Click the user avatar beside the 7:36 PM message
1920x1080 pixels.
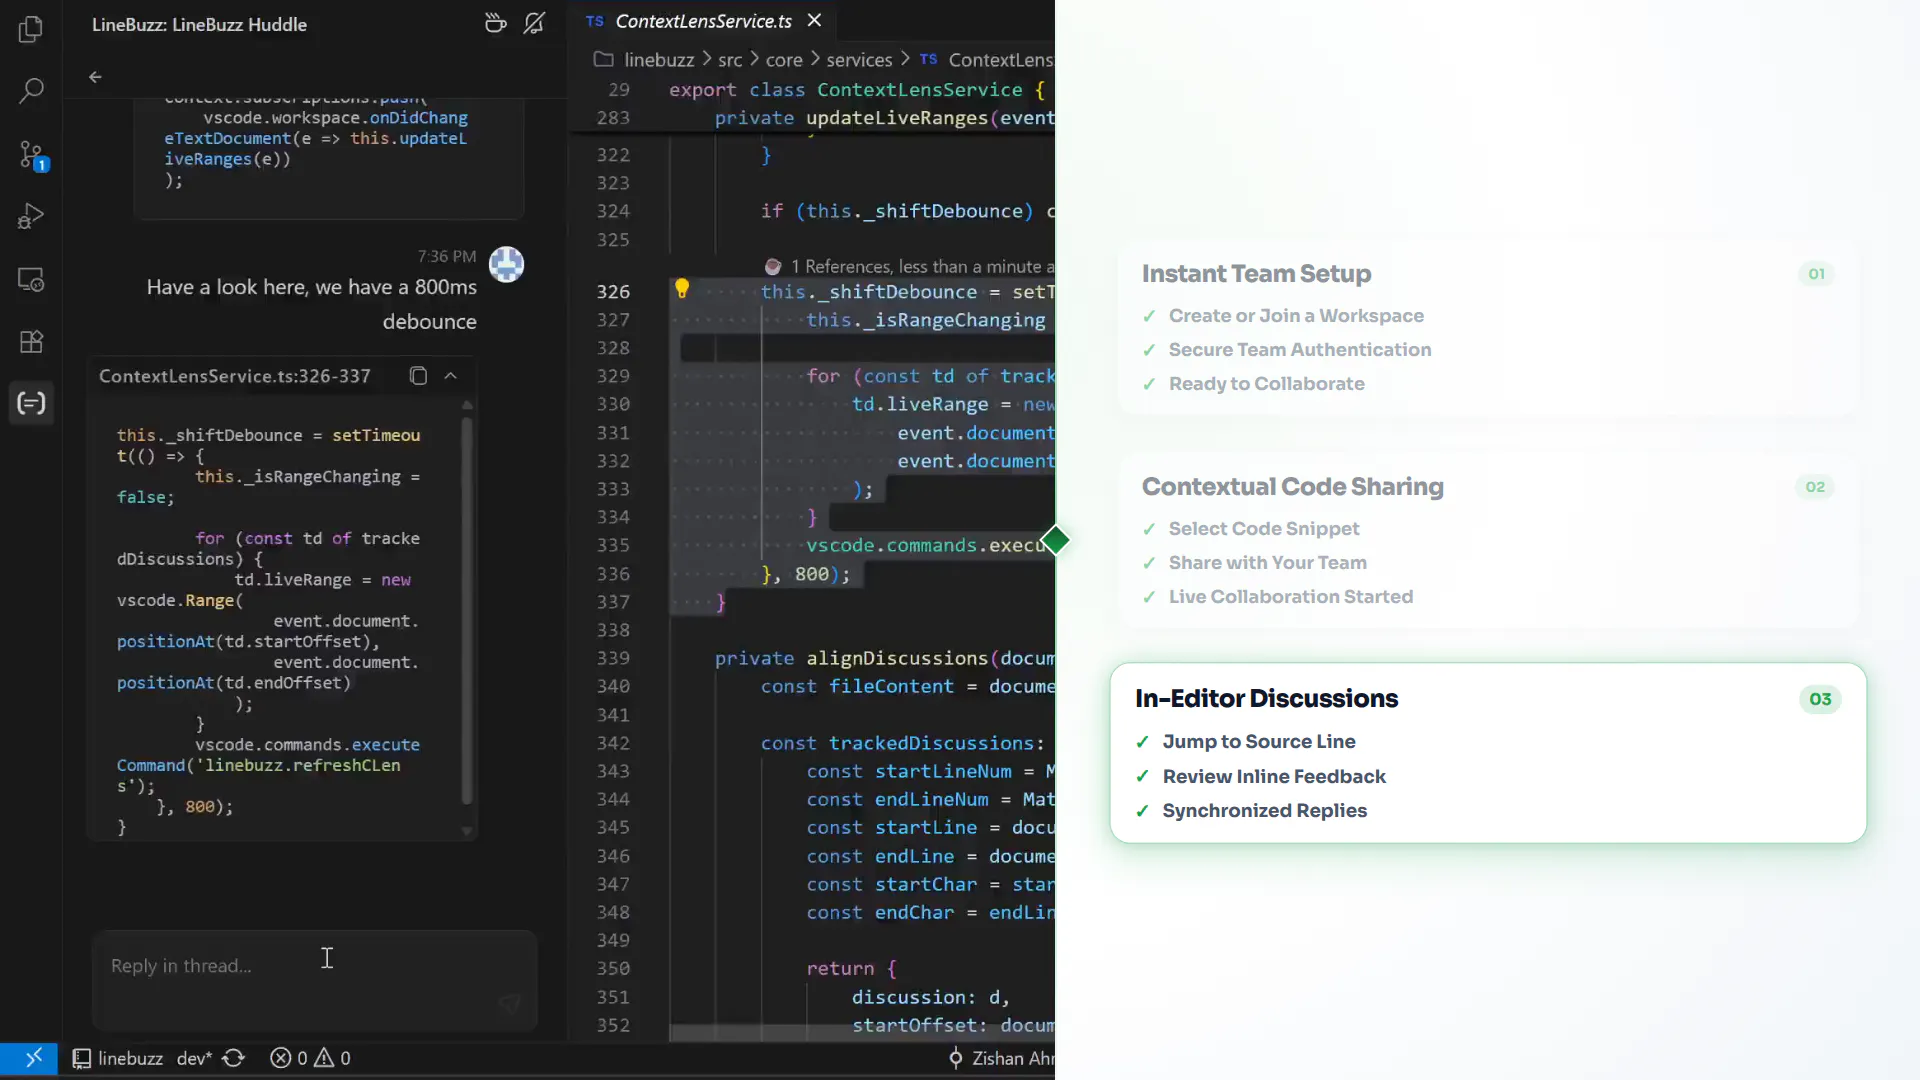pyautogui.click(x=506, y=264)
